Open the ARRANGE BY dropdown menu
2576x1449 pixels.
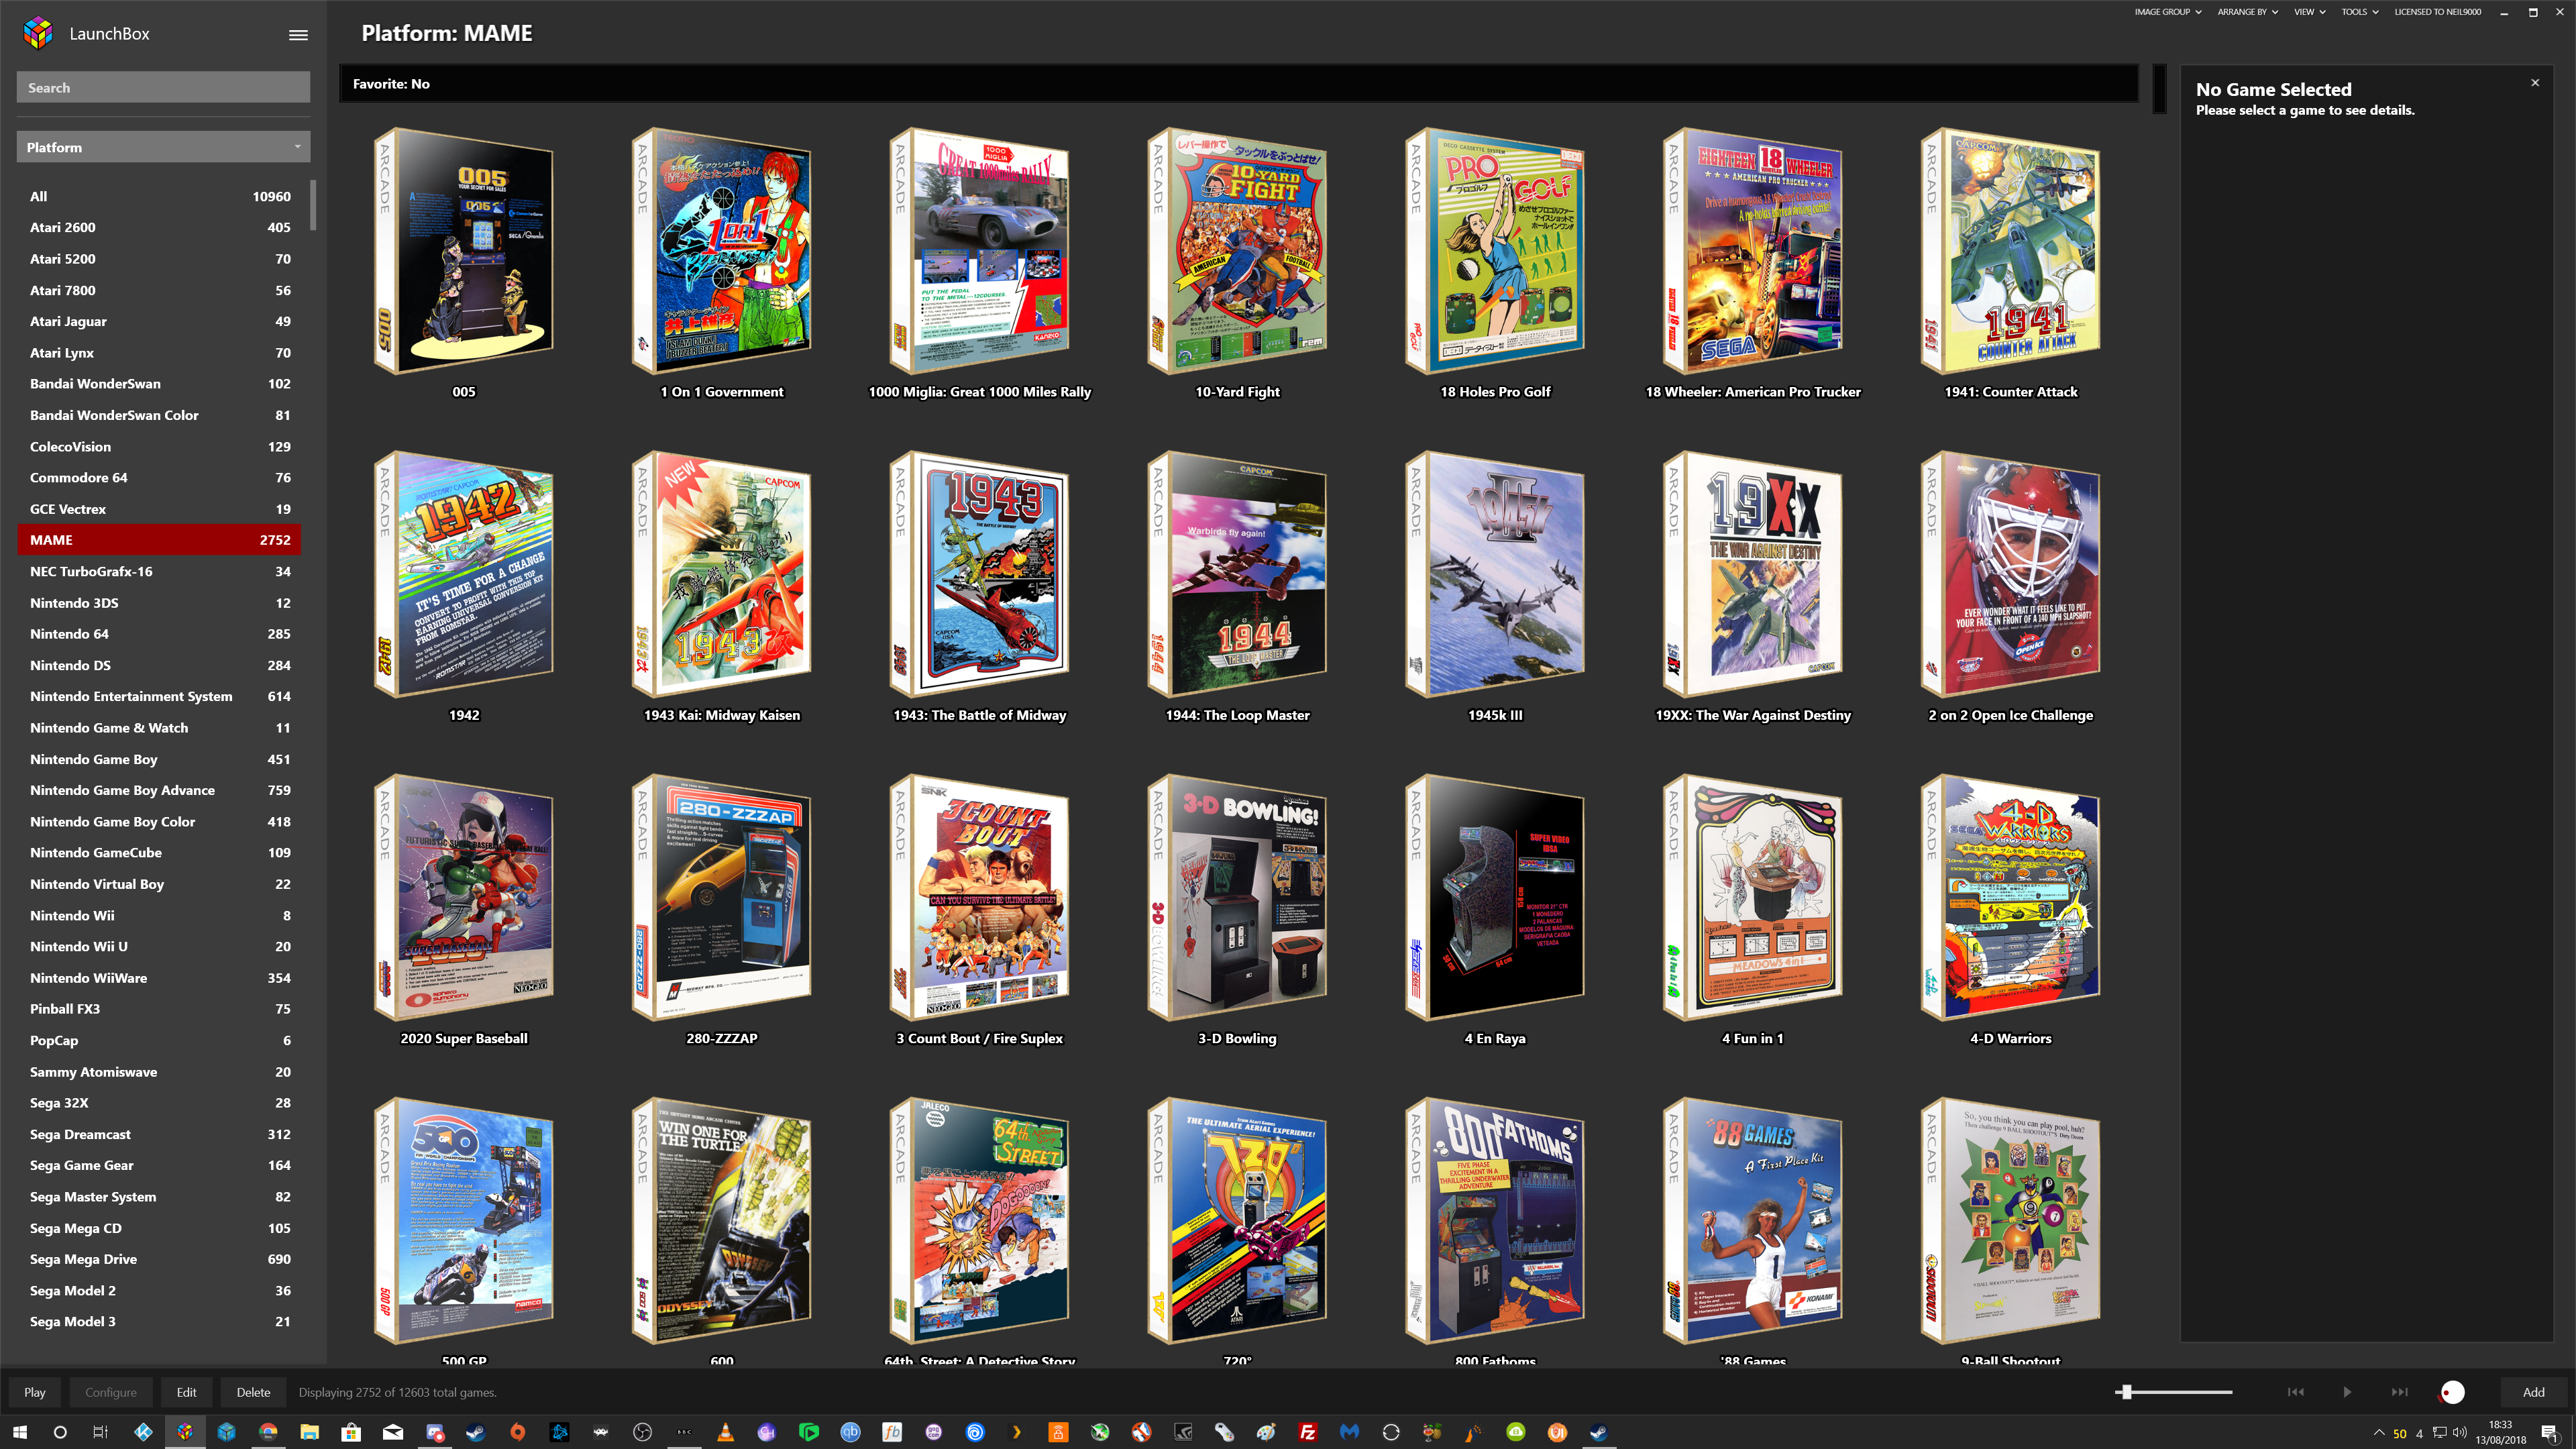(x=2247, y=12)
